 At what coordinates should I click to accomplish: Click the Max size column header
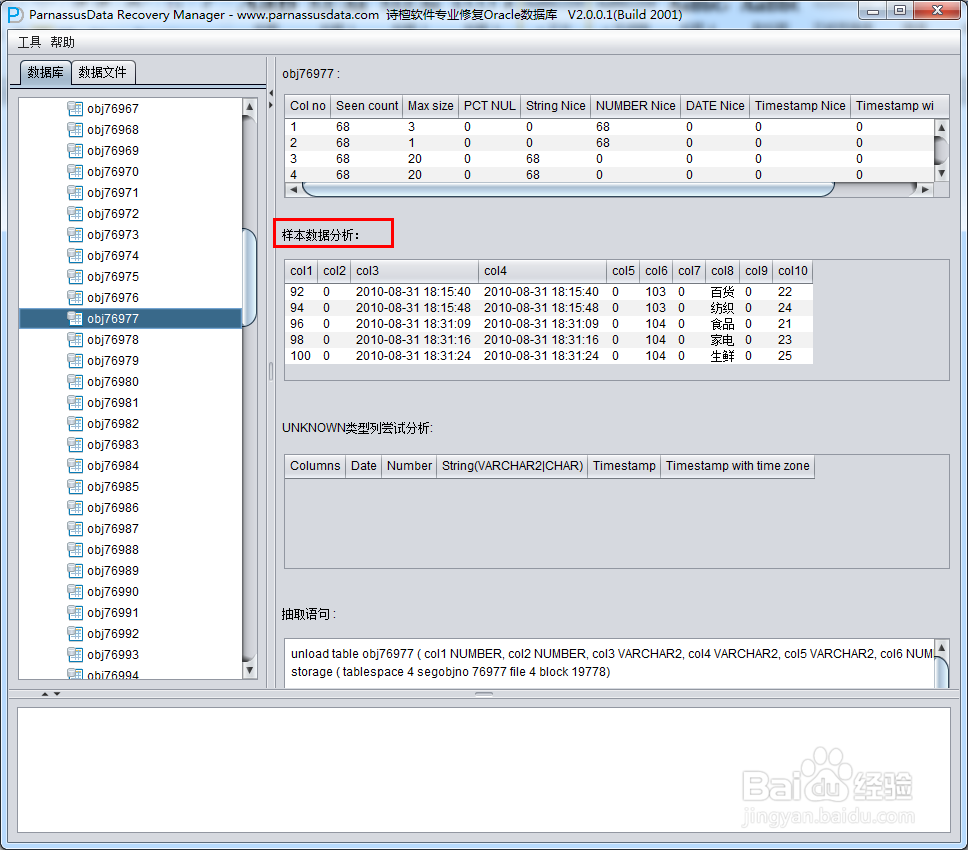tap(430, 106)
